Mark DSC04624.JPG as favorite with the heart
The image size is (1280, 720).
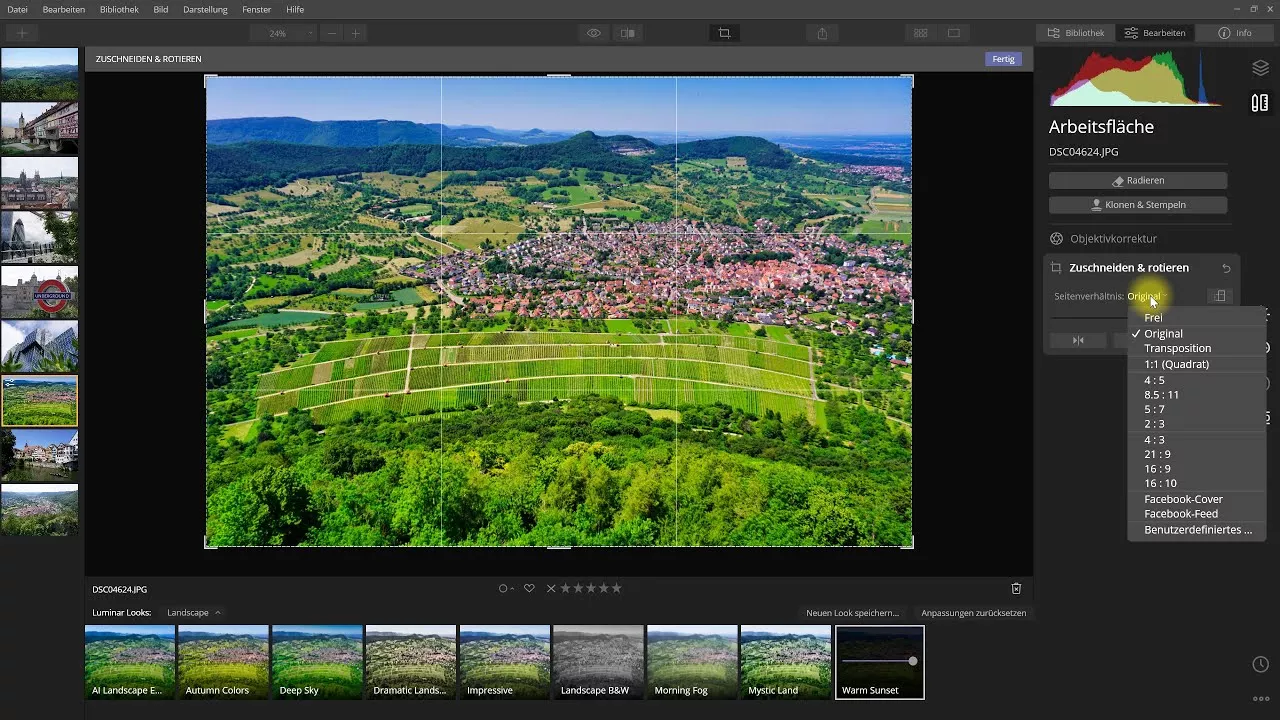point(529,588)
